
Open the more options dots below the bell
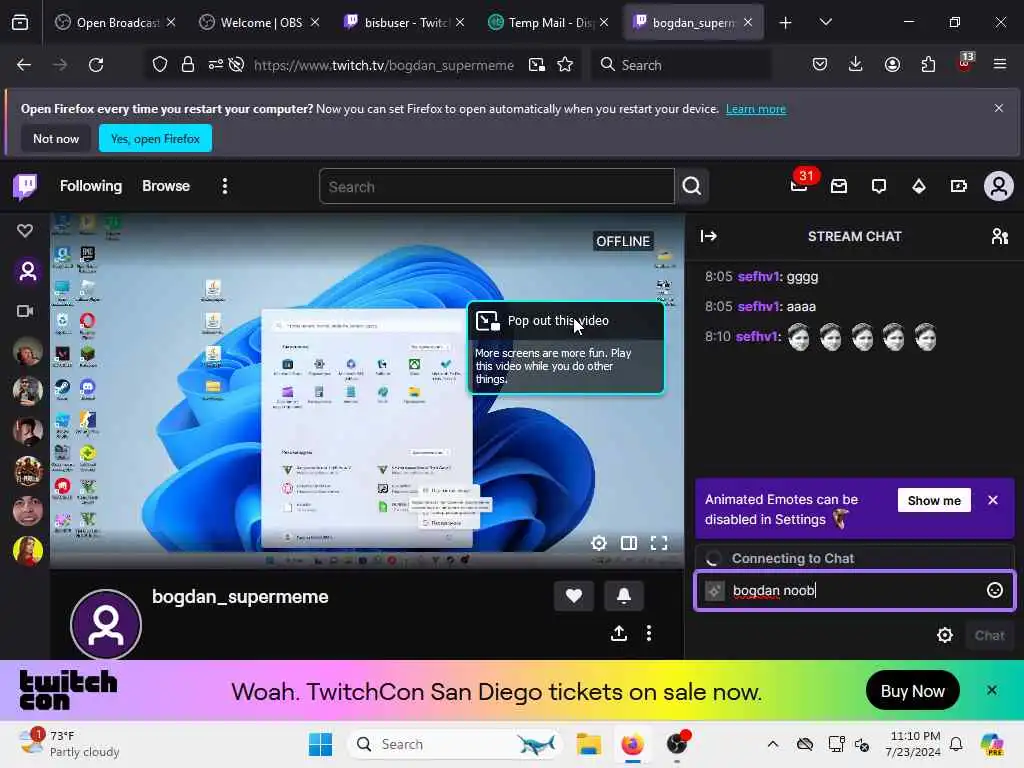tap(648, 633)
